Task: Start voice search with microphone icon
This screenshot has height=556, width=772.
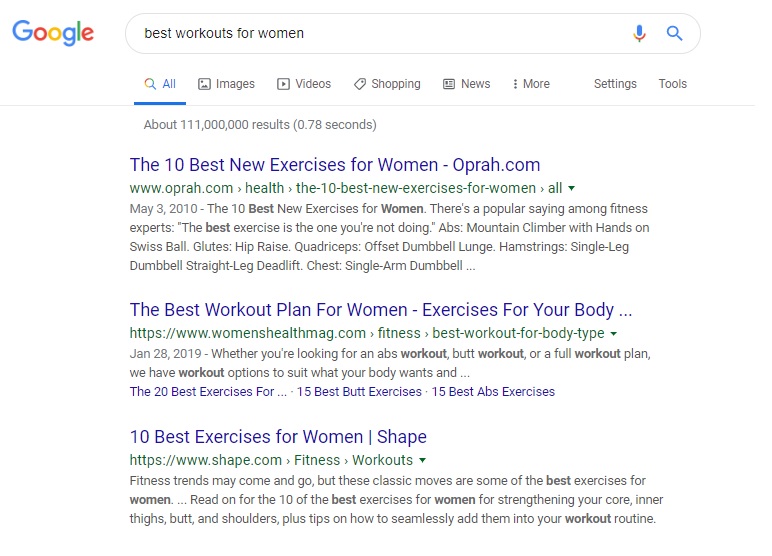Action: tap(639, 33)
